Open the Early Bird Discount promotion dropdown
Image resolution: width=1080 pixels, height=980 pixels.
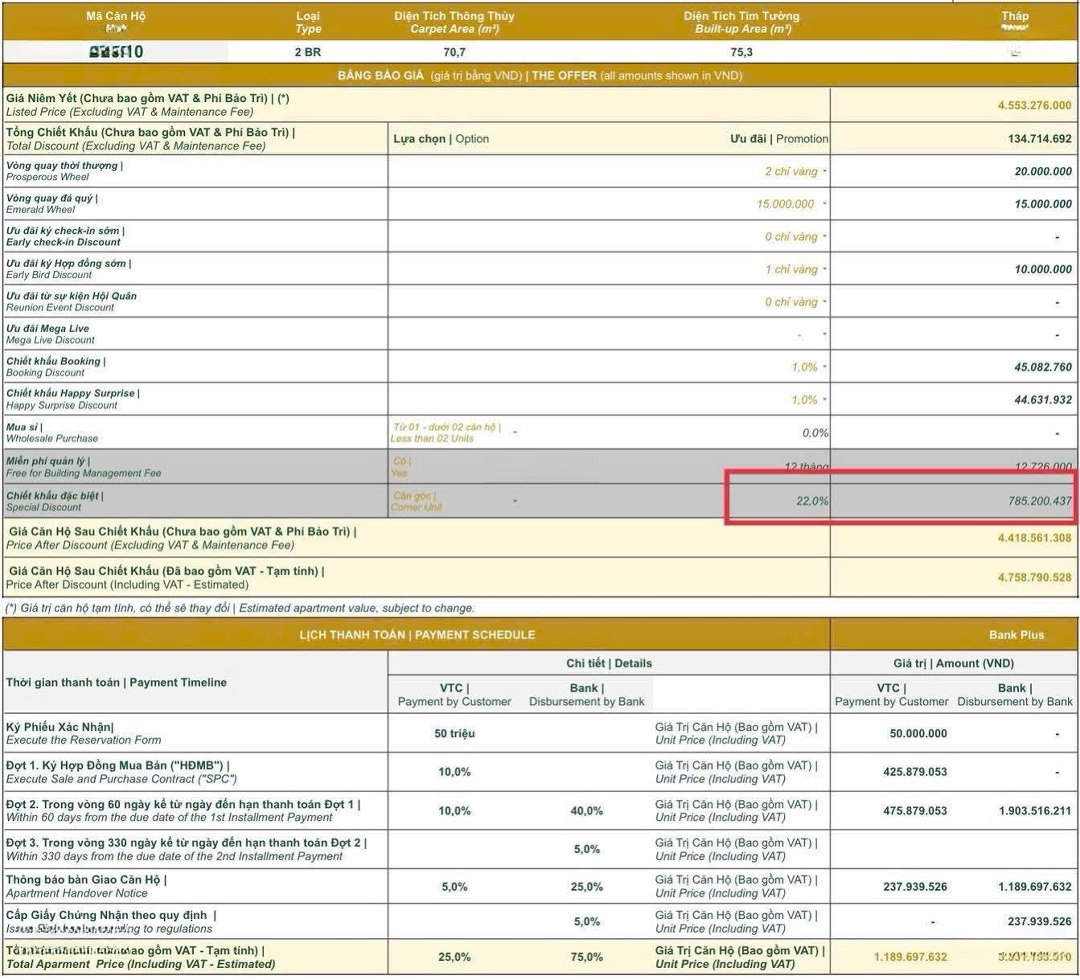pyautogui.click(x=825, y=270)
